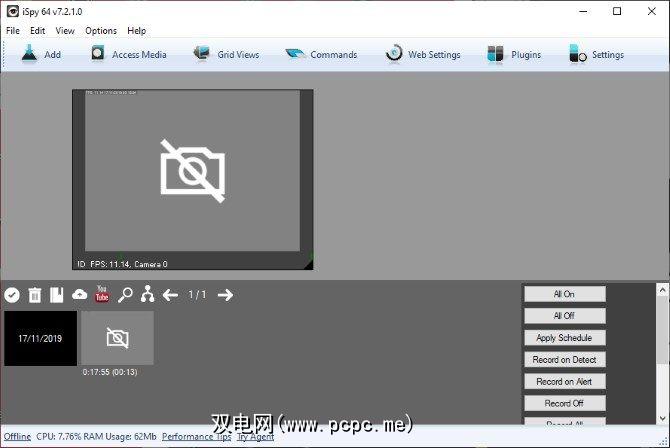Click the cloud upload icon
Image resolution: width=670 pixels, height=448 pixels.
point(79,295)
